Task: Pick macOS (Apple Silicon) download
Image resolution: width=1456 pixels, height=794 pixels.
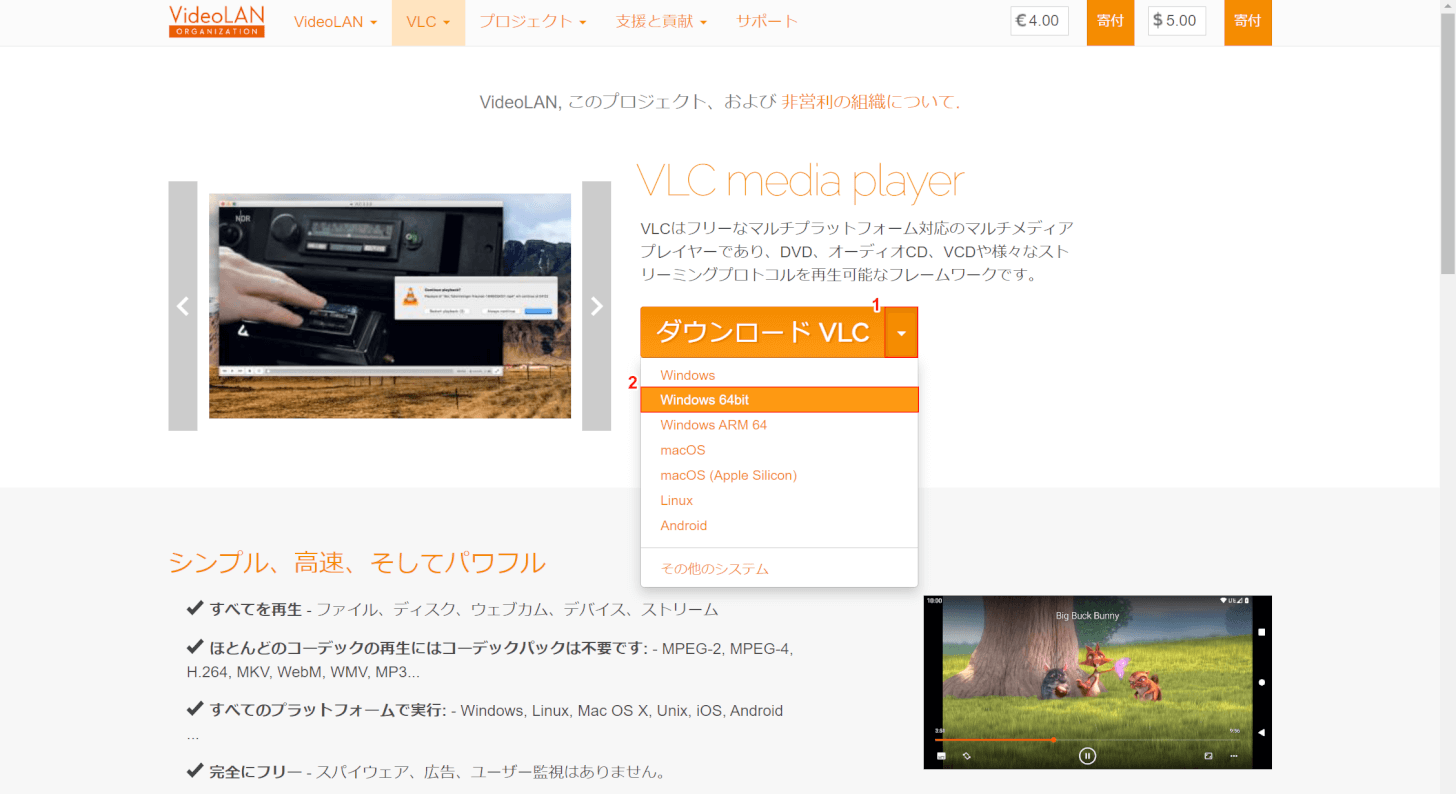Action: [779, 475]
